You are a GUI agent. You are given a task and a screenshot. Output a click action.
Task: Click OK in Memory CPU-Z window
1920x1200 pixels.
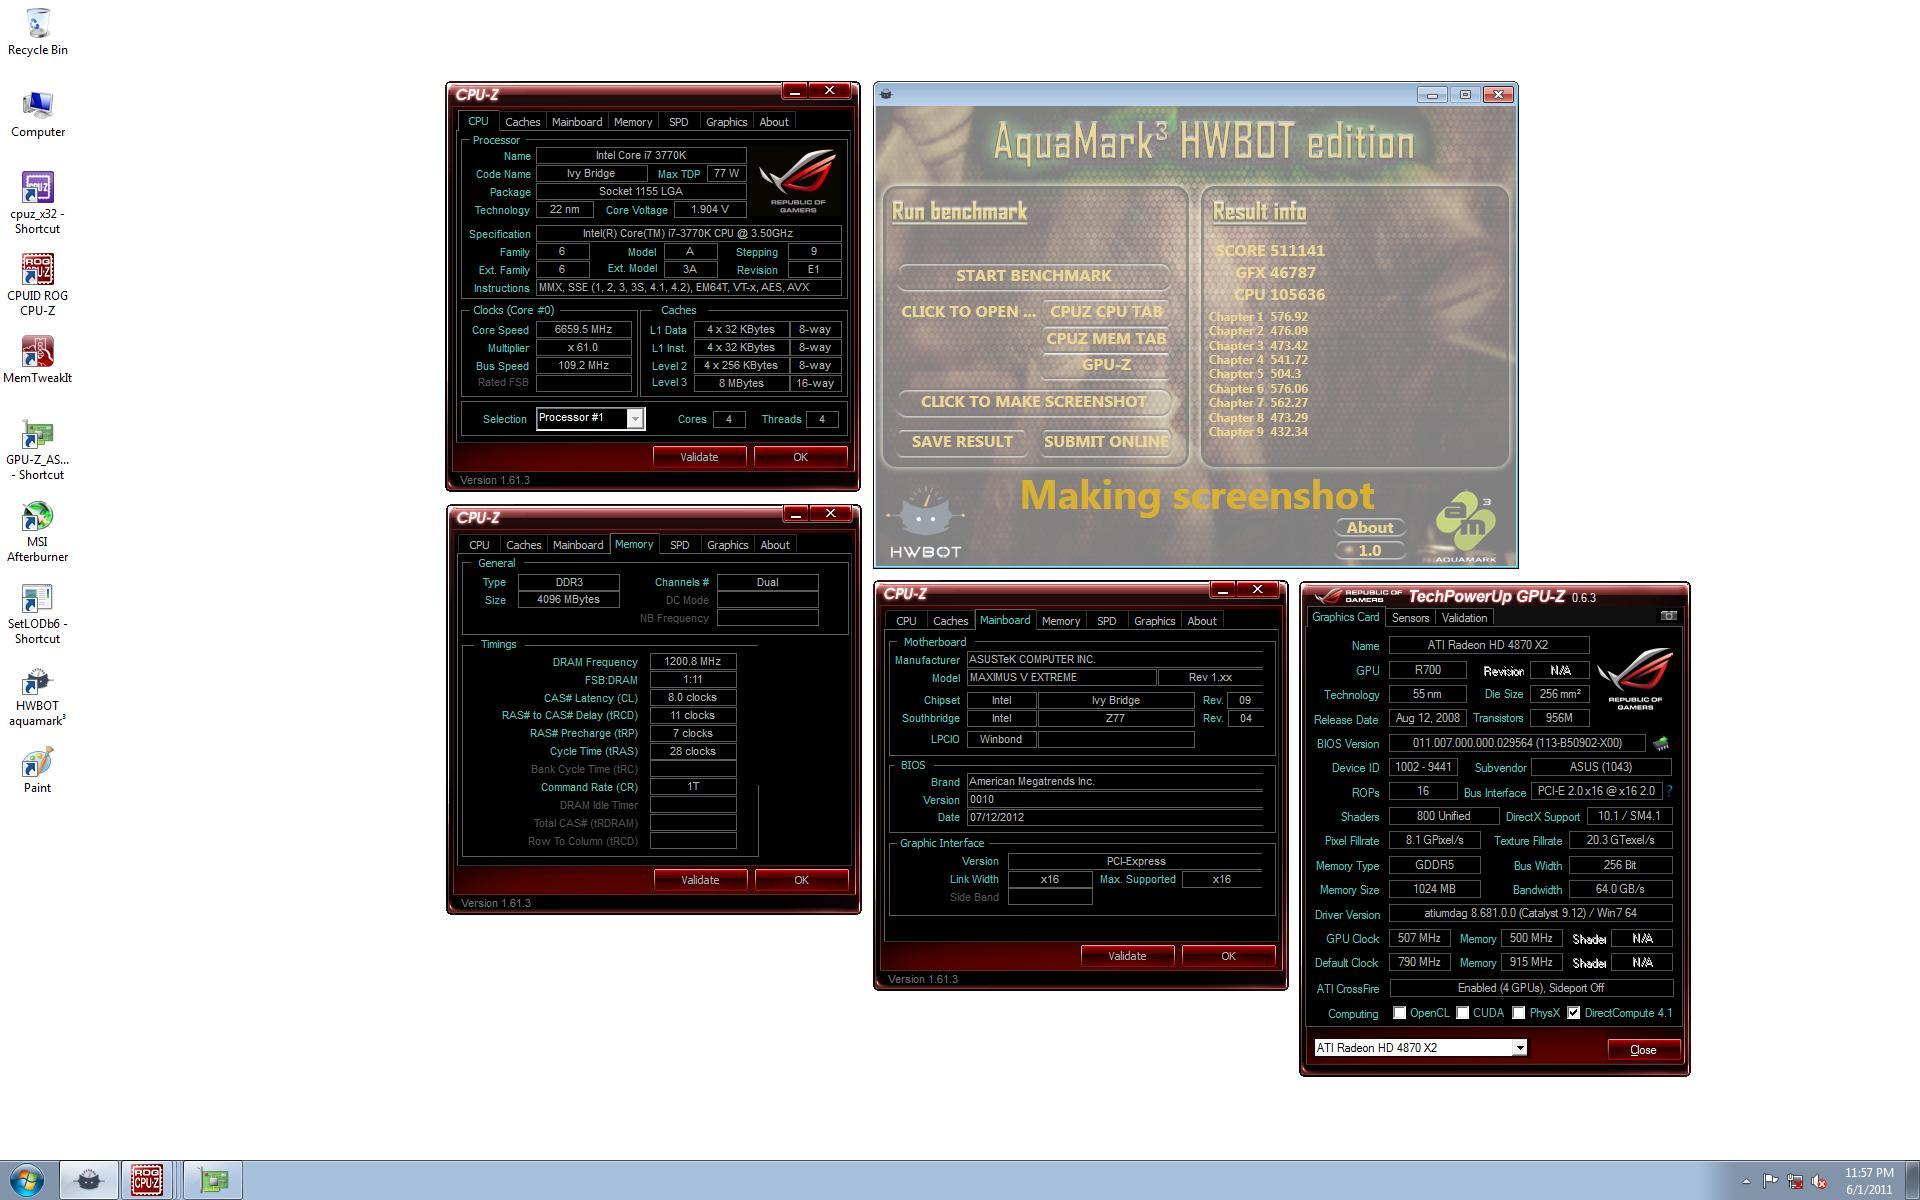pos(801,880)
